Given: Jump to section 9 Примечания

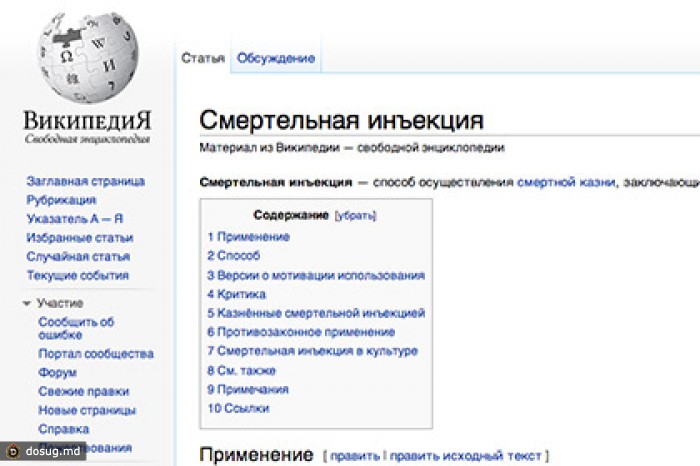Looking at the screenshot, I should [x=248, y=389].
